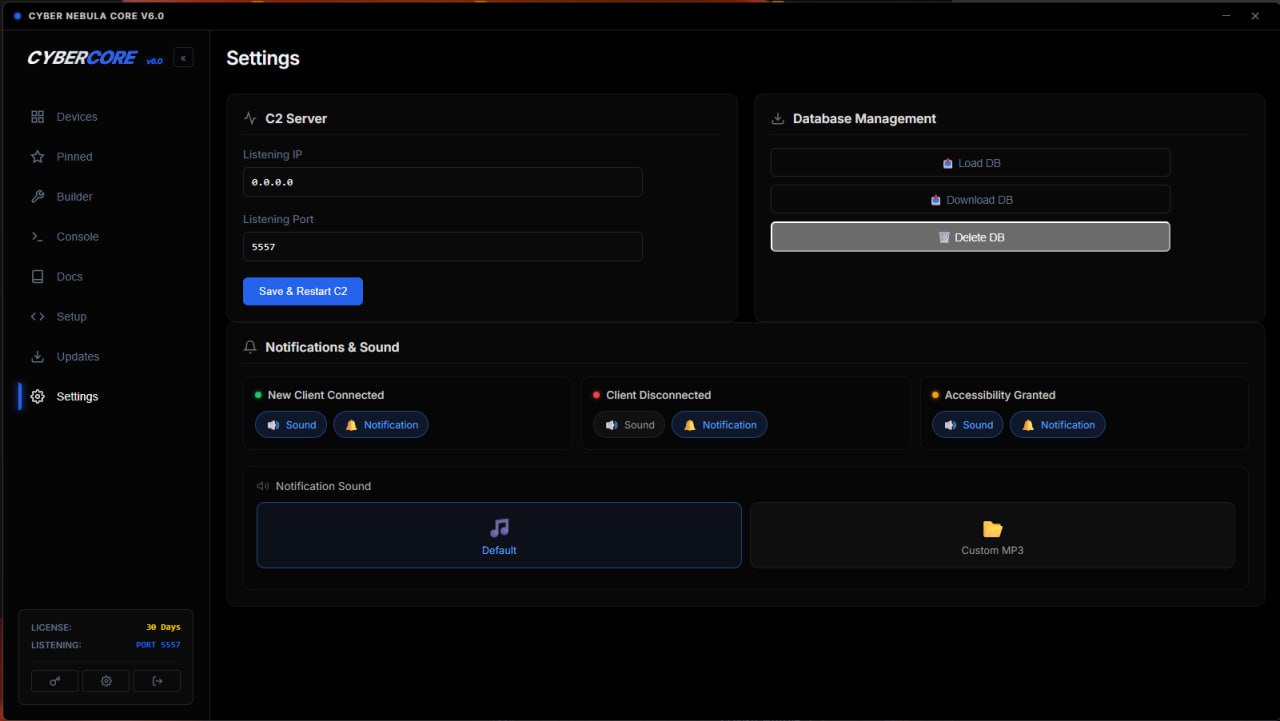
Task: Go to Docs in the sidebar
Action: 69,277
